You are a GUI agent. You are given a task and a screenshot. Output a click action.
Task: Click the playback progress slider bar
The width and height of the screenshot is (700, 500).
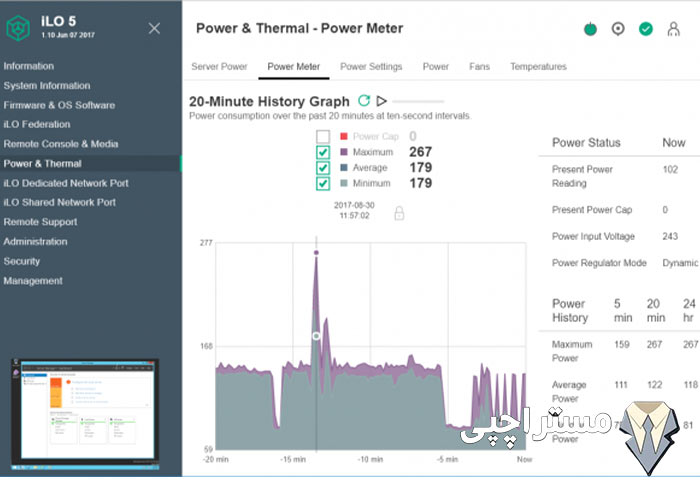pos(418,102)
